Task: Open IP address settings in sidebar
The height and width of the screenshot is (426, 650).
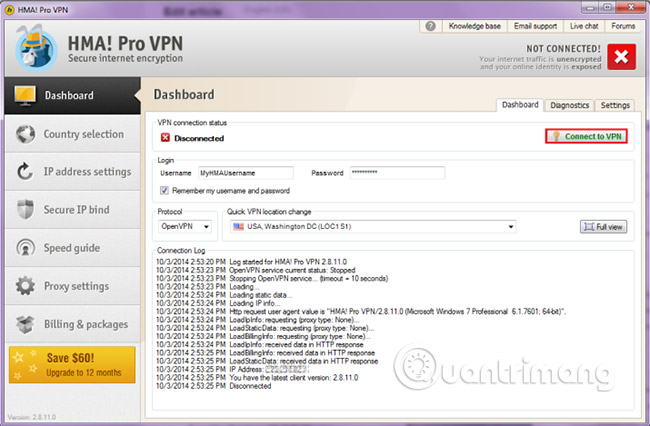Action: [x=73, y=172]
